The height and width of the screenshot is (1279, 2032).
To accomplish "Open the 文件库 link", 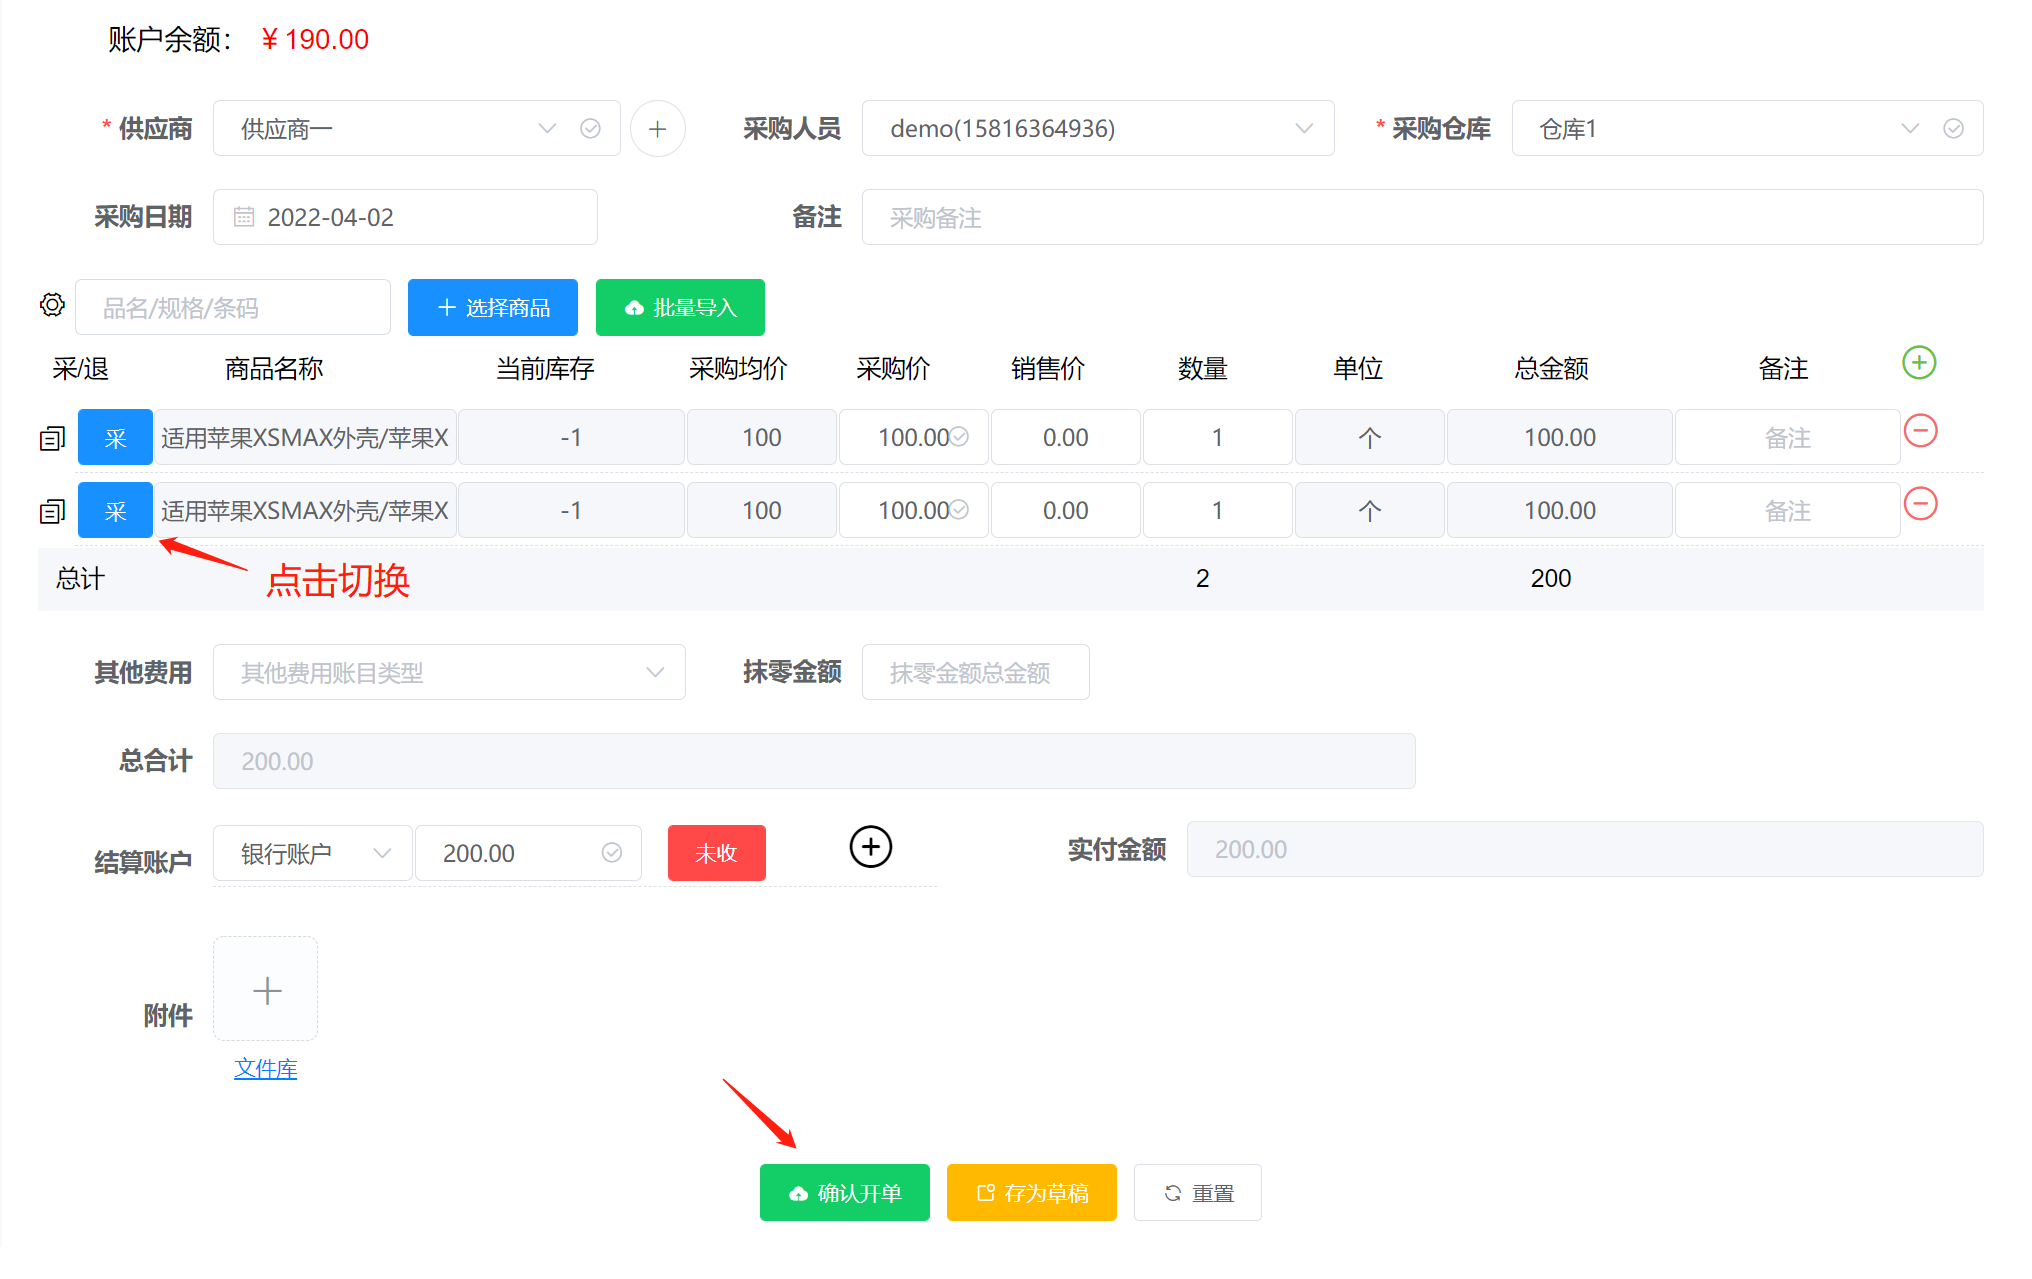I will point(265,1068).
